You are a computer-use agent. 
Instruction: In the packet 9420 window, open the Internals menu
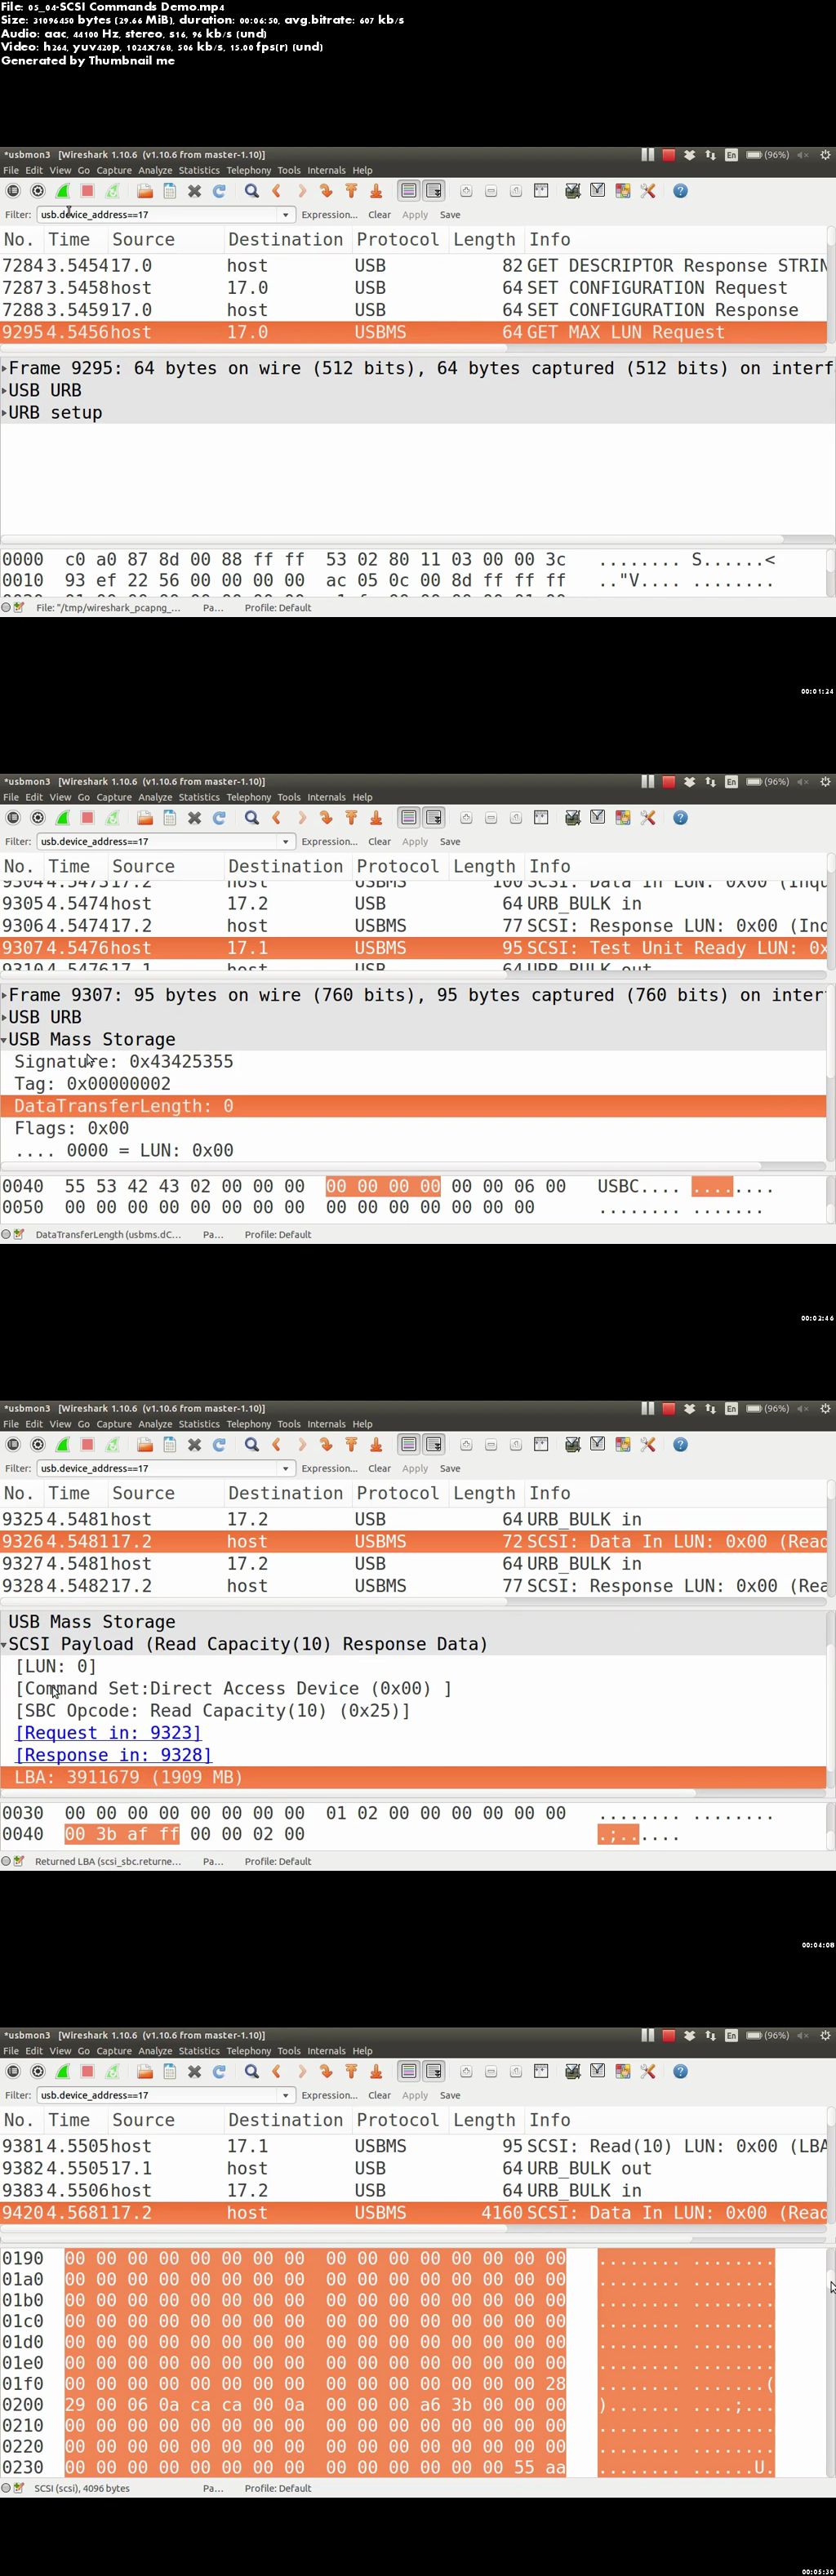[326, 2051]
